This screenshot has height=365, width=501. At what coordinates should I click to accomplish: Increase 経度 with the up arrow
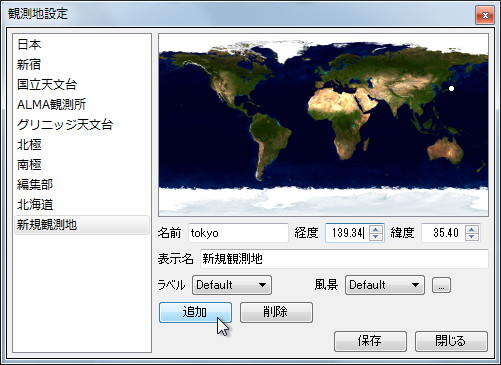click(376, 229)
